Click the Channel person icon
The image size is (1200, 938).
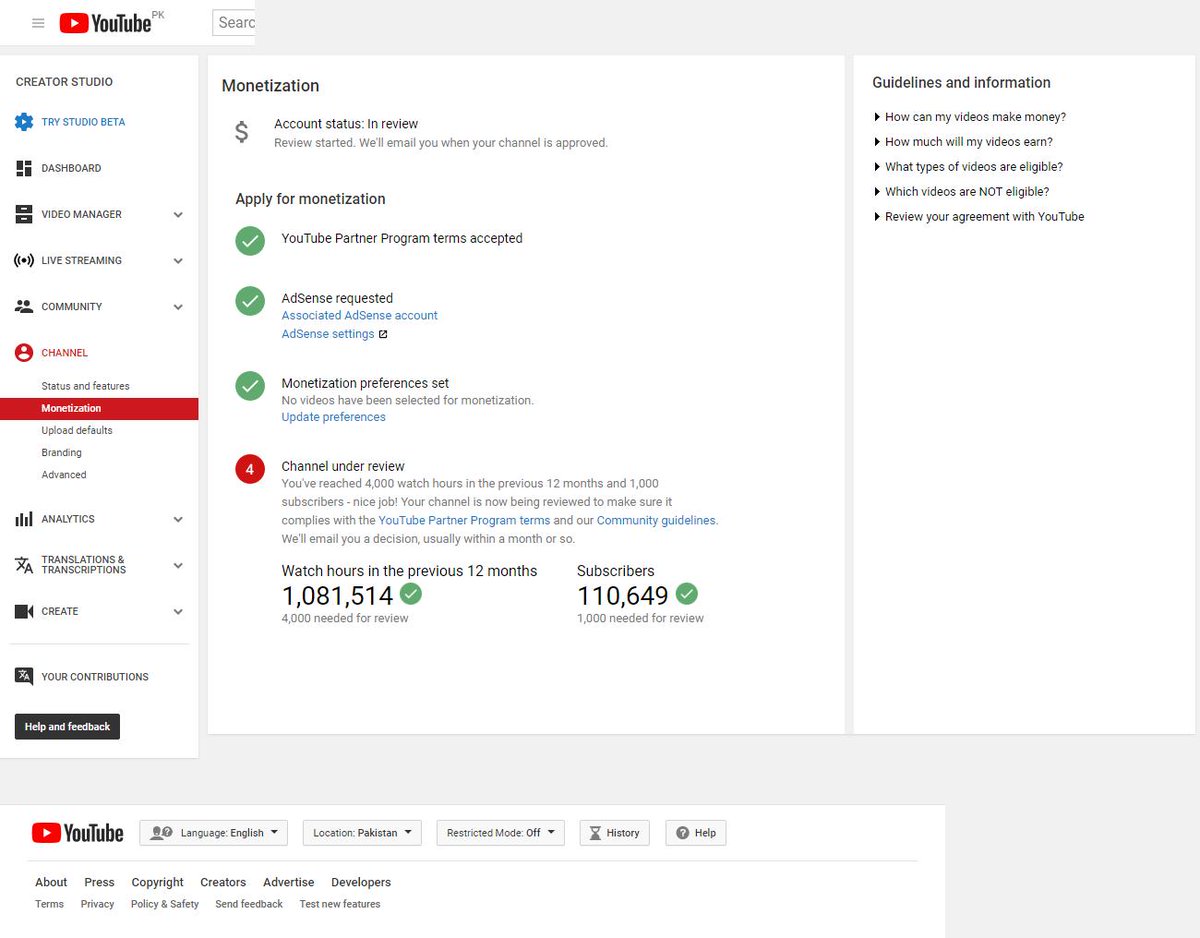(x=24, y=353)
